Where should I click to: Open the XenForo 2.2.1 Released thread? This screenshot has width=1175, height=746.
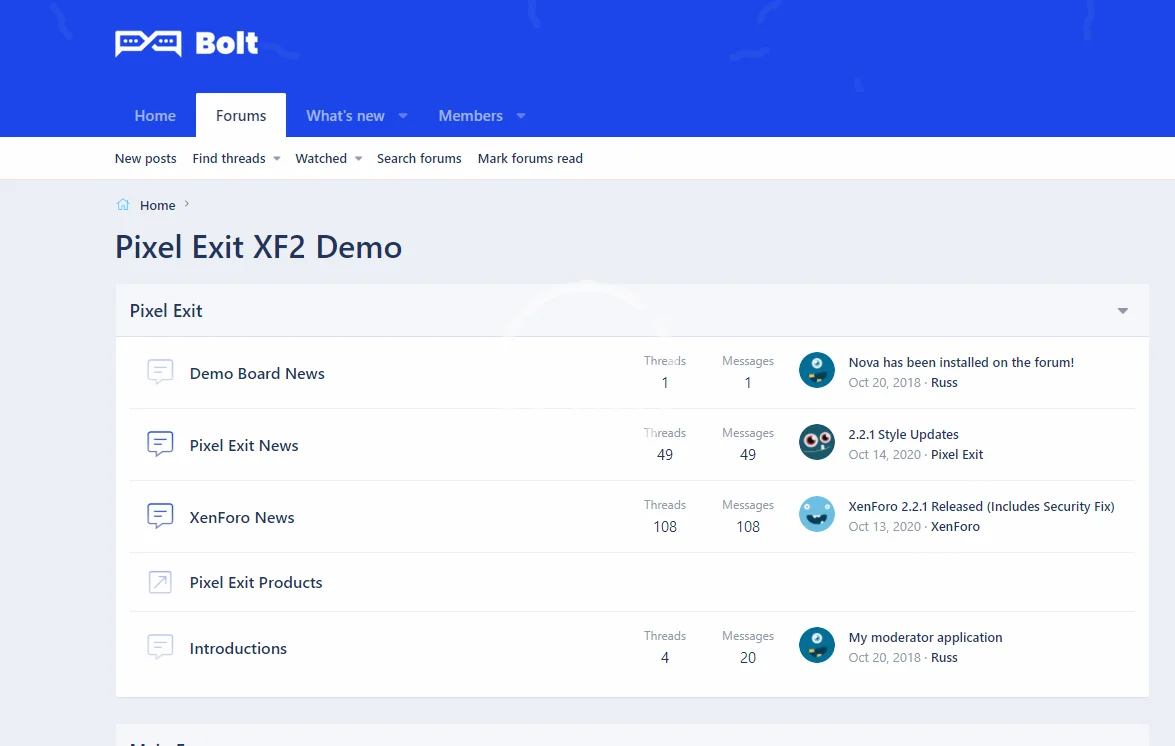pyautogui.click(x=981, y=507)
